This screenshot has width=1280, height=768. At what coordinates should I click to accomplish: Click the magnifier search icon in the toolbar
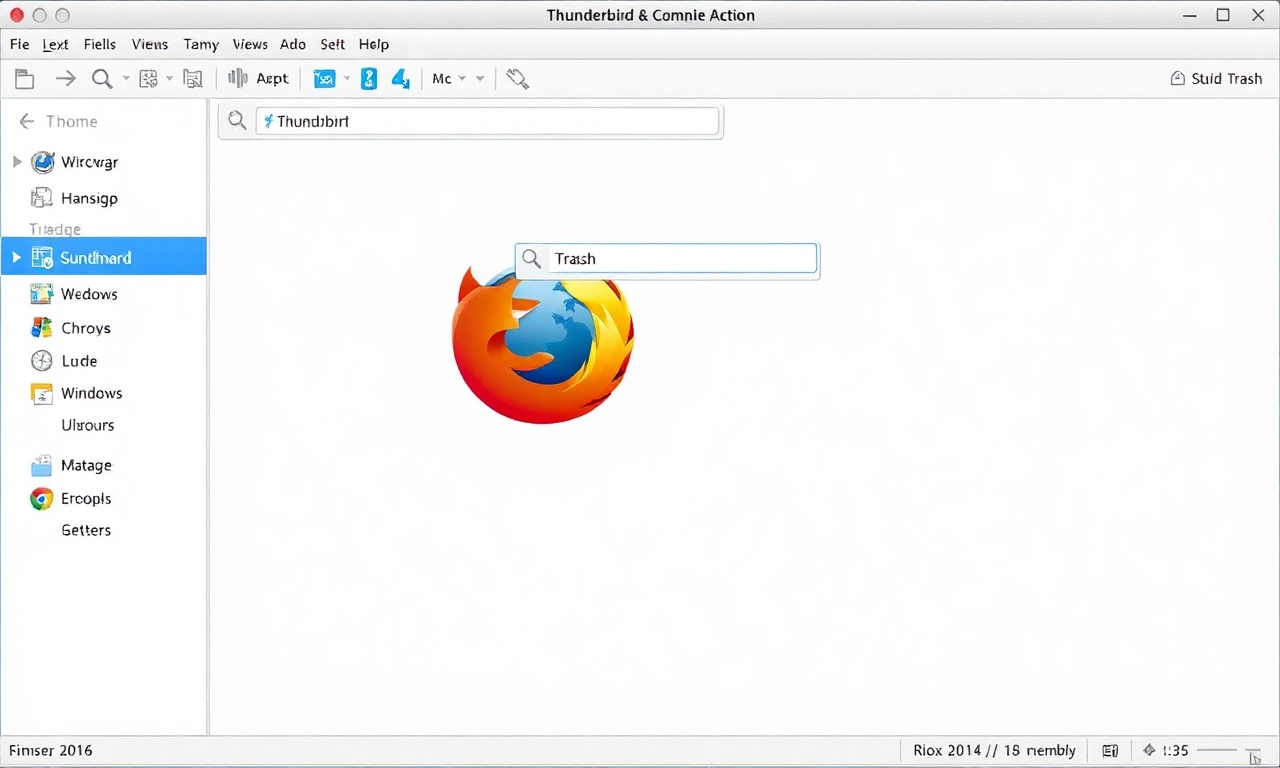pyautogui.click(x=102, y=79)
